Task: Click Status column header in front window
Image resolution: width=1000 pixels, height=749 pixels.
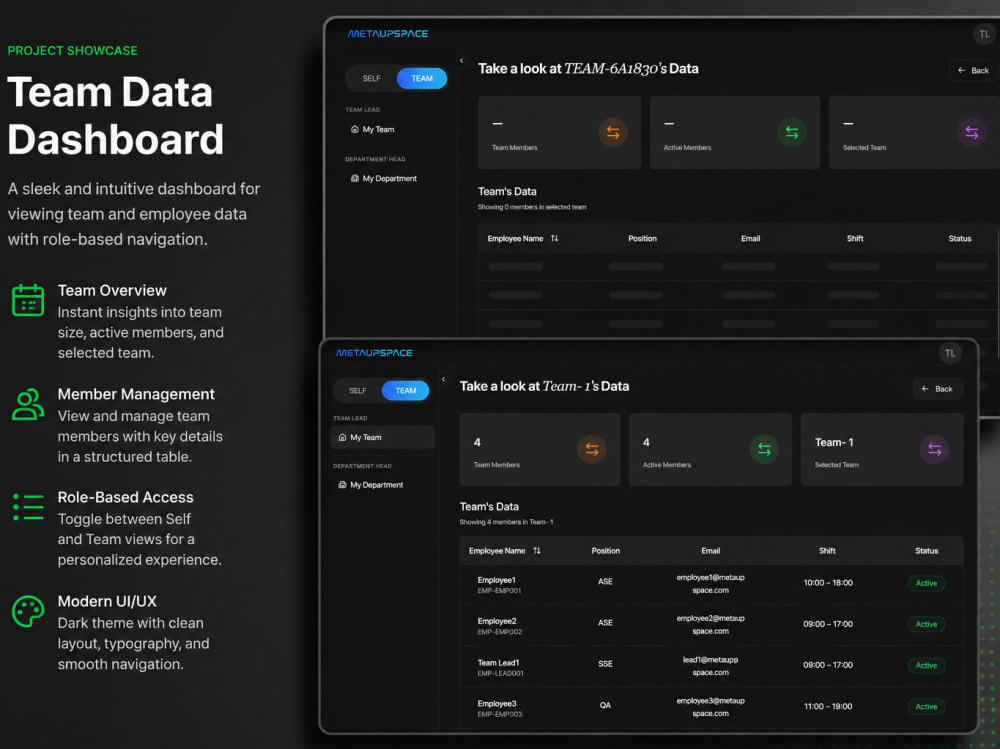Action: (x=926, y=551)
